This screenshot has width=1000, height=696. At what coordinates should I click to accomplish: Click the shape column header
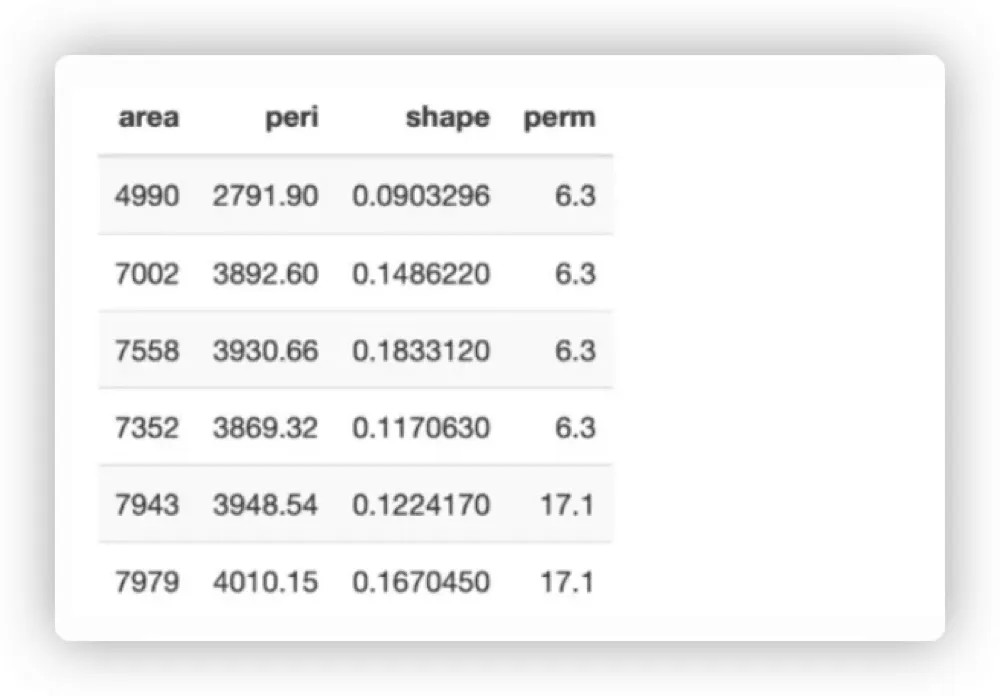447,118
